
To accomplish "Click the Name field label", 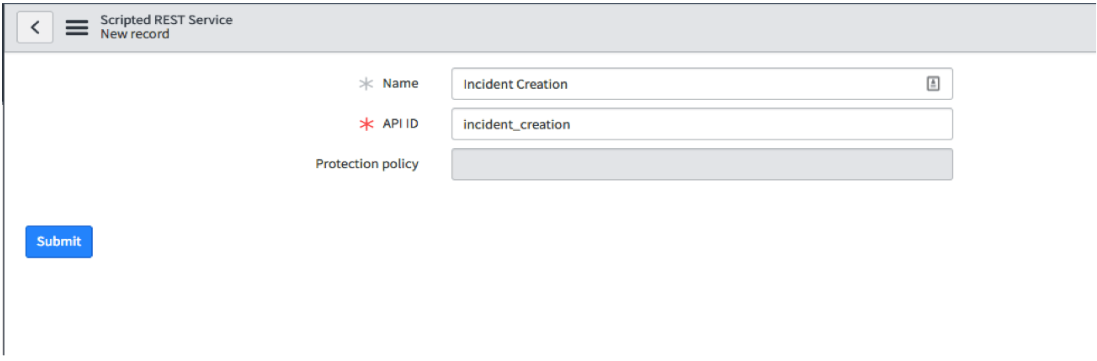I will point(400,83).
